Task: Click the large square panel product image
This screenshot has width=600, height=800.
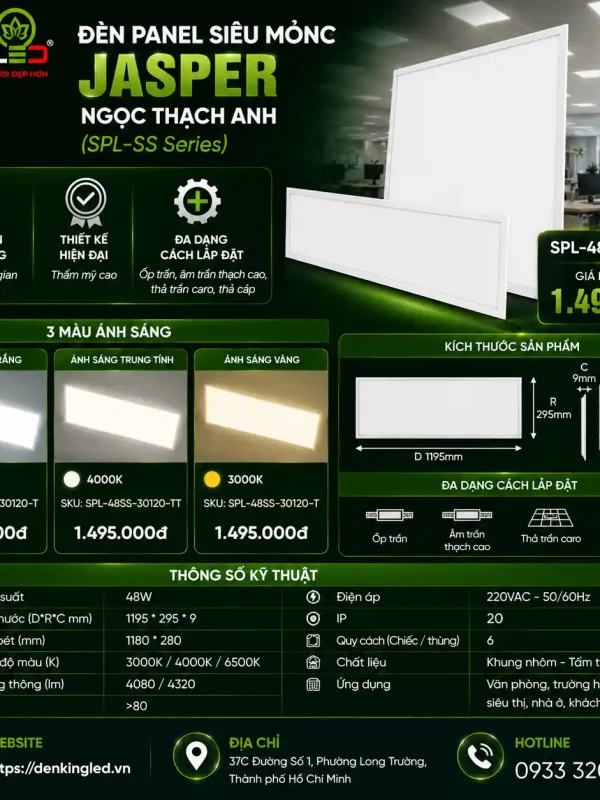Action: click(477, 153)
